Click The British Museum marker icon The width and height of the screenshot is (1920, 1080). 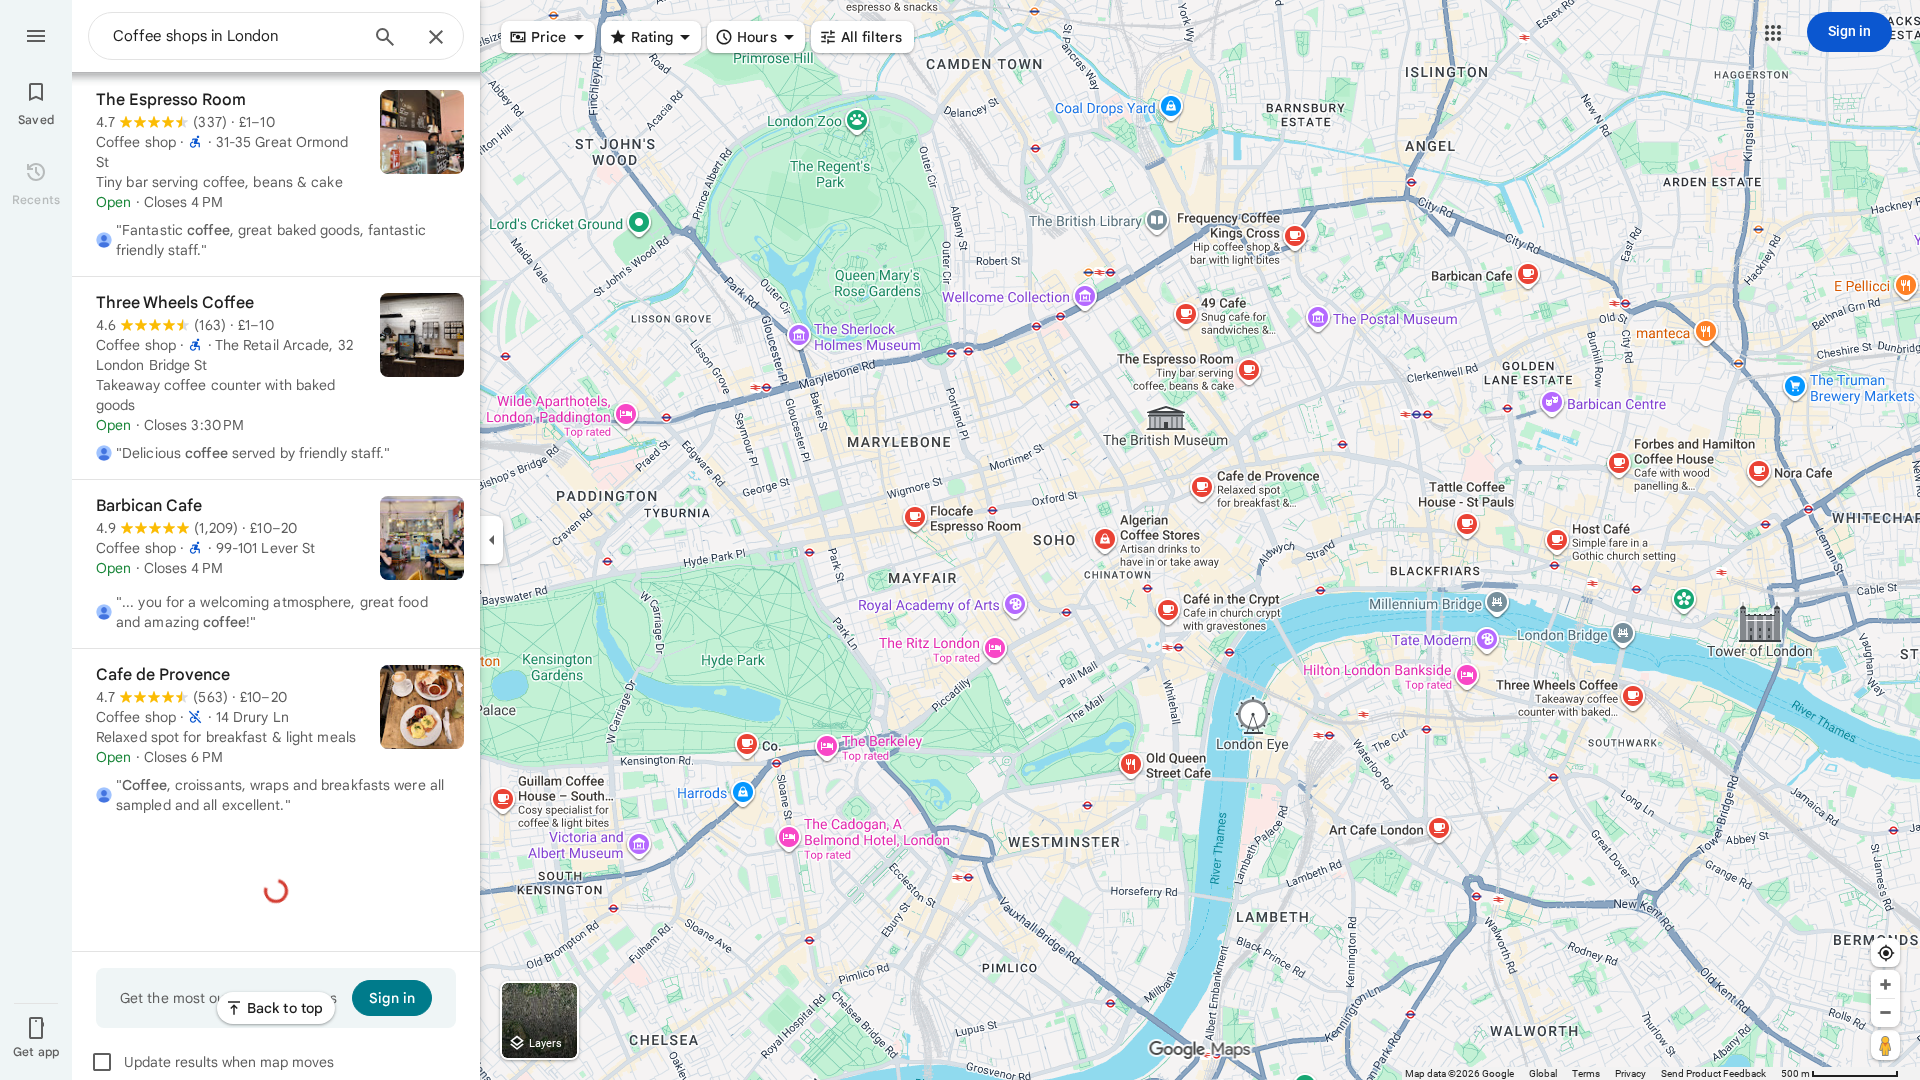coord(1166,417)
